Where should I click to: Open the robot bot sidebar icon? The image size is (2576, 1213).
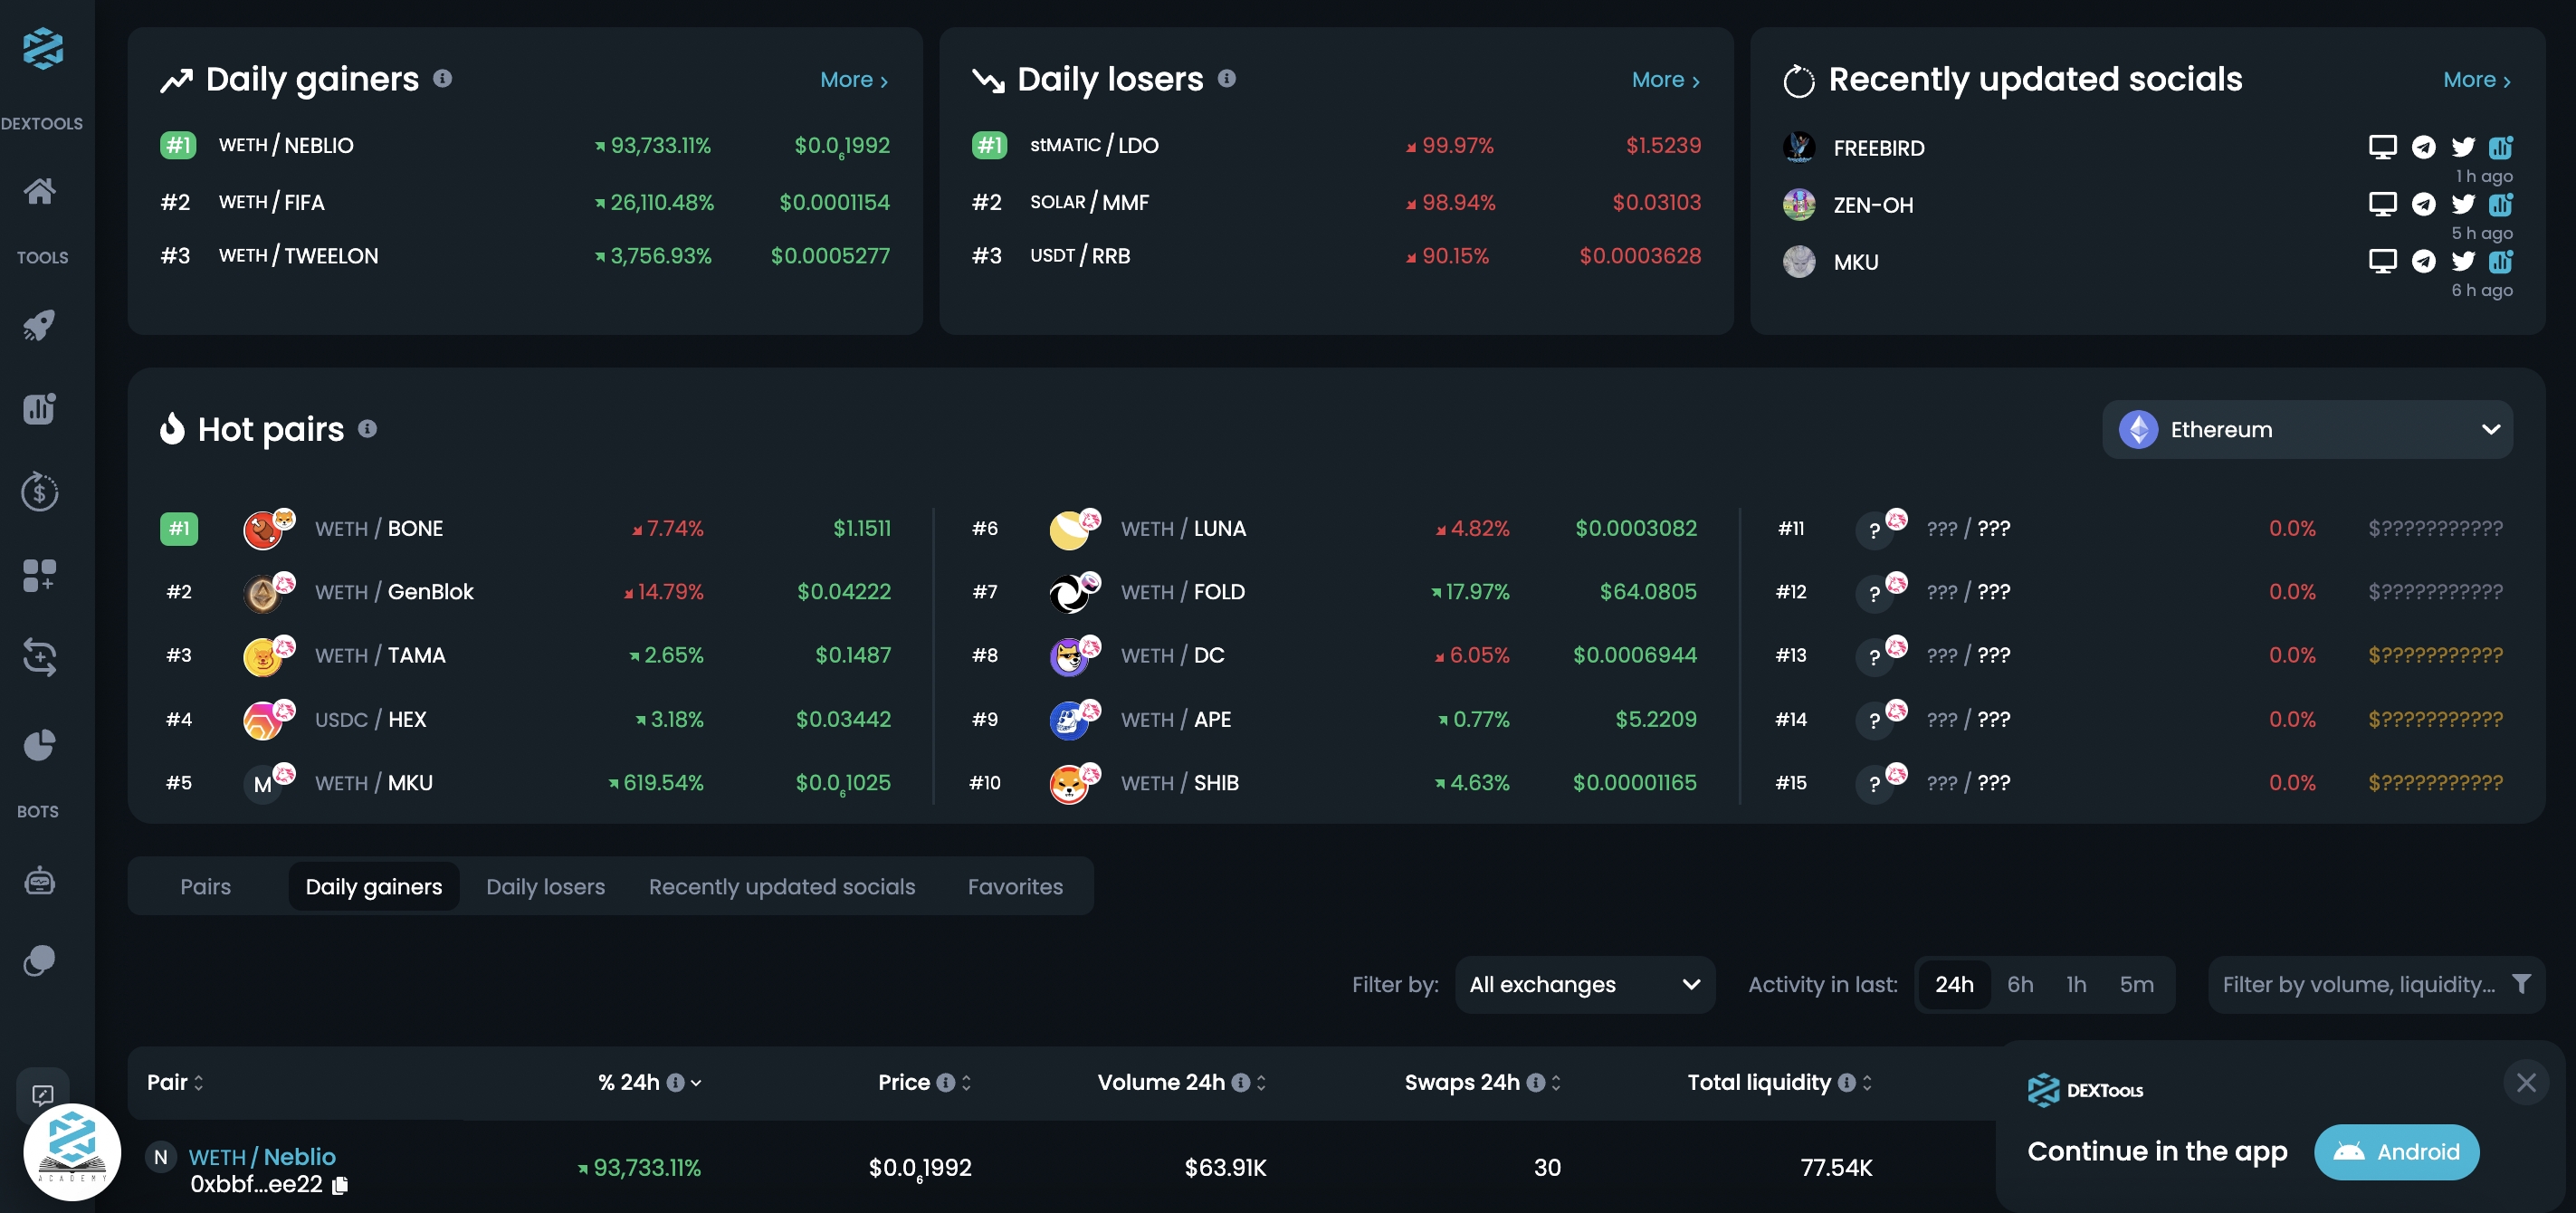click(x=40, y=880)
